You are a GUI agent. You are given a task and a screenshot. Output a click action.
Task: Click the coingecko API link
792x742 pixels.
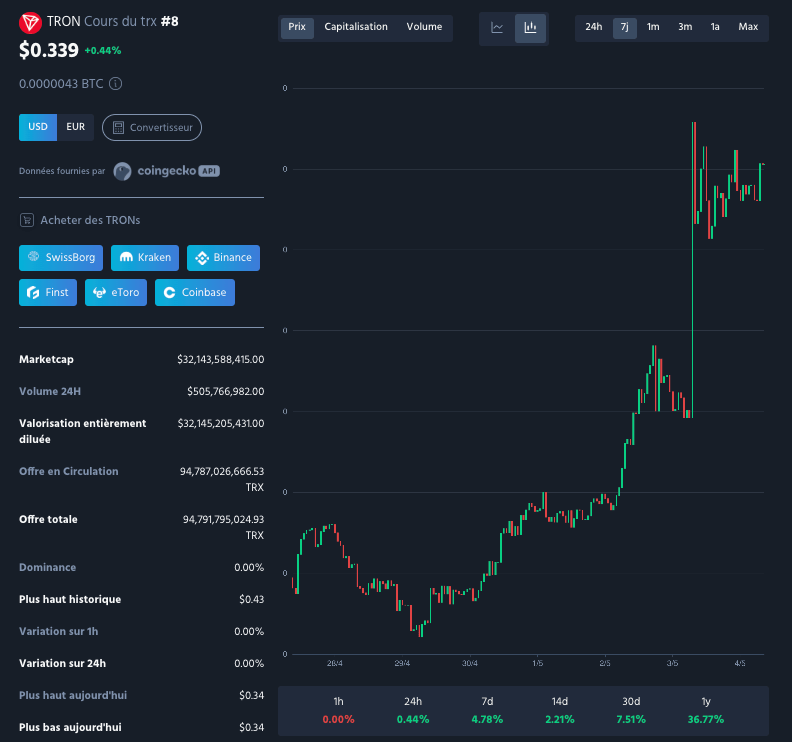pyautogui.click(x=167, y=171)
